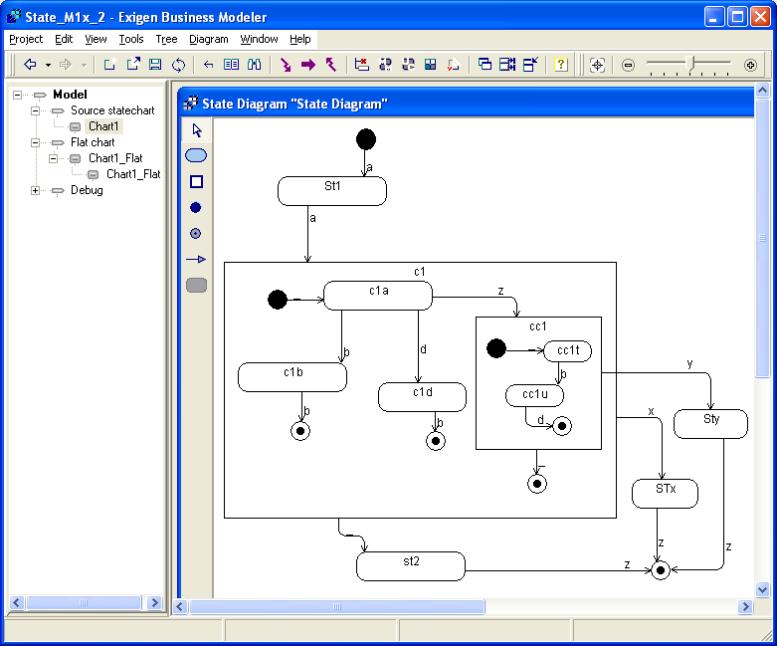Click the zoom-out minus magnifier icon

[629, 64]
